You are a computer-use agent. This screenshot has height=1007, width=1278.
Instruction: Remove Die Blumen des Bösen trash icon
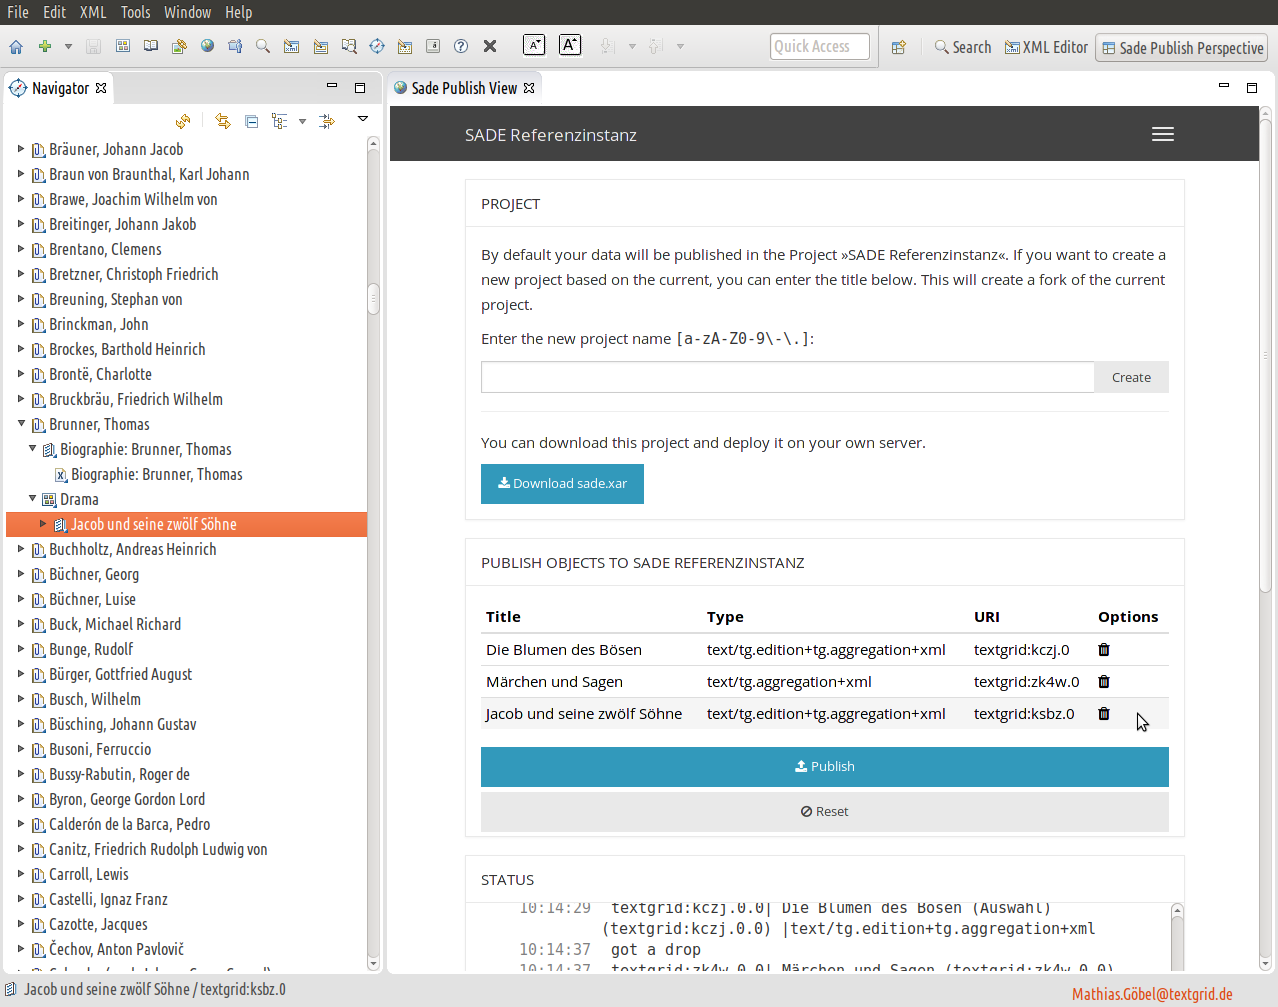[1104, 650]
